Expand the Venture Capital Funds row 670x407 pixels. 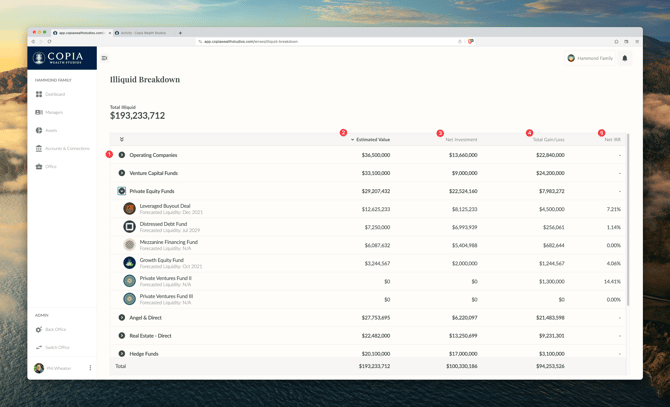point(122,173)
